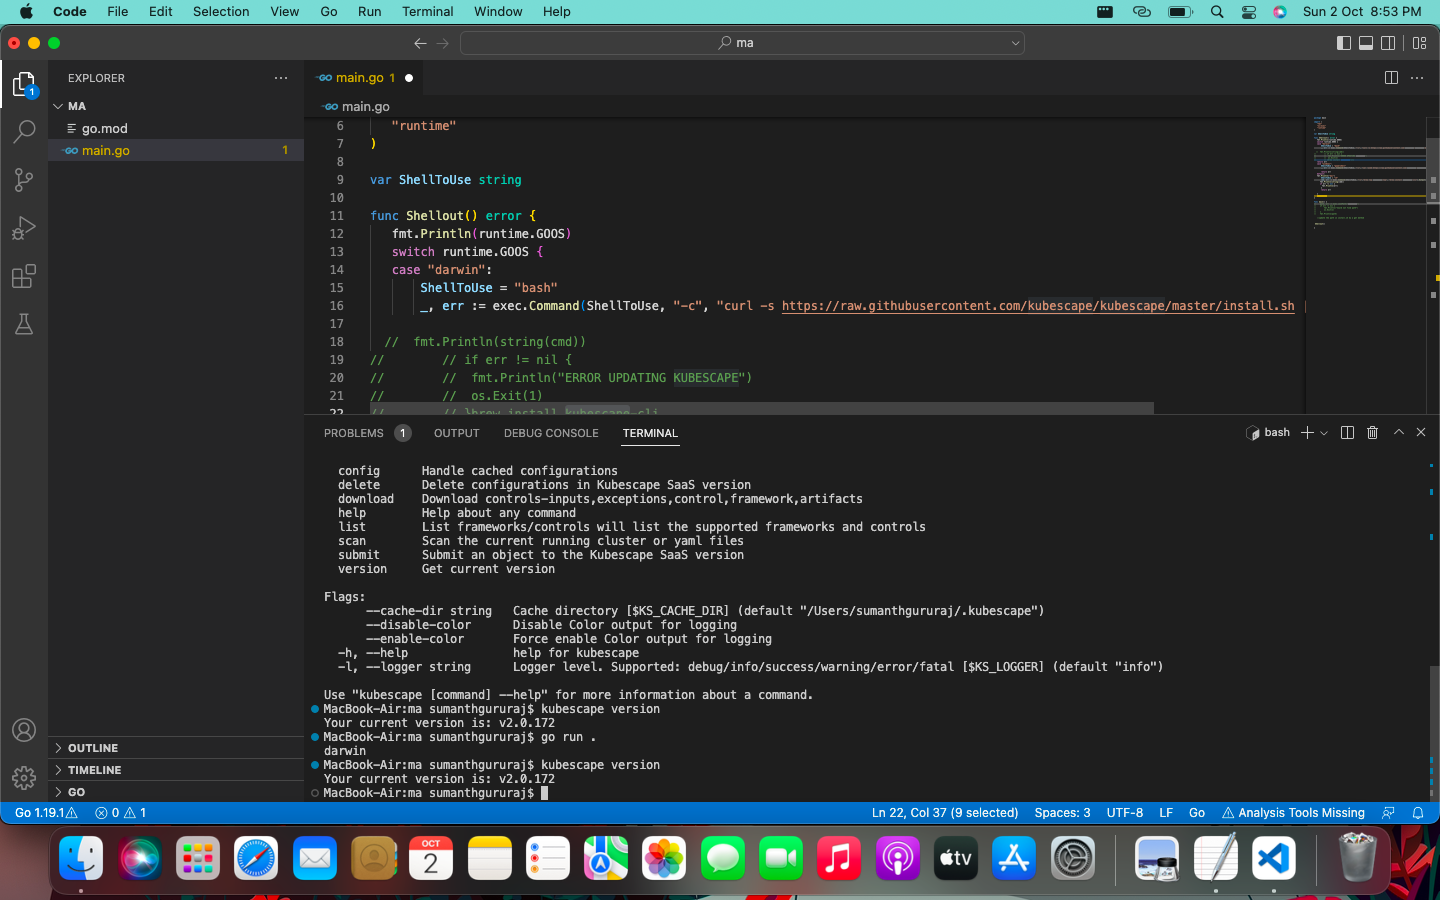Viewport: 1440px width, 900px height.
Task: Click the main.go breadcrumb
Action: pos(357,107)
